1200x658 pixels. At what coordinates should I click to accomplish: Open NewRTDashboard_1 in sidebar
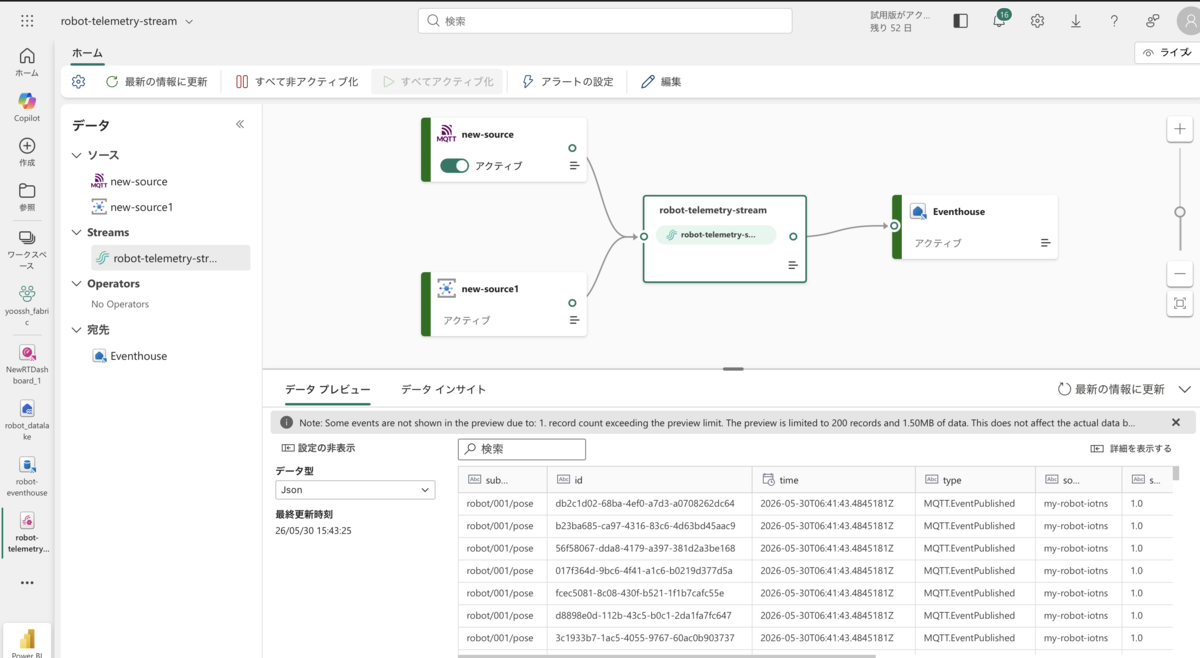(27, 364)
